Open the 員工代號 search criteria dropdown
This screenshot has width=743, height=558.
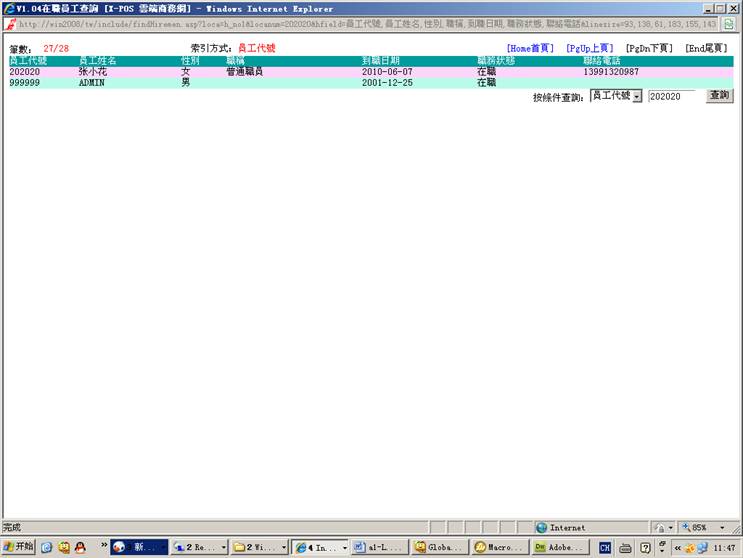[x=615, y=96]
